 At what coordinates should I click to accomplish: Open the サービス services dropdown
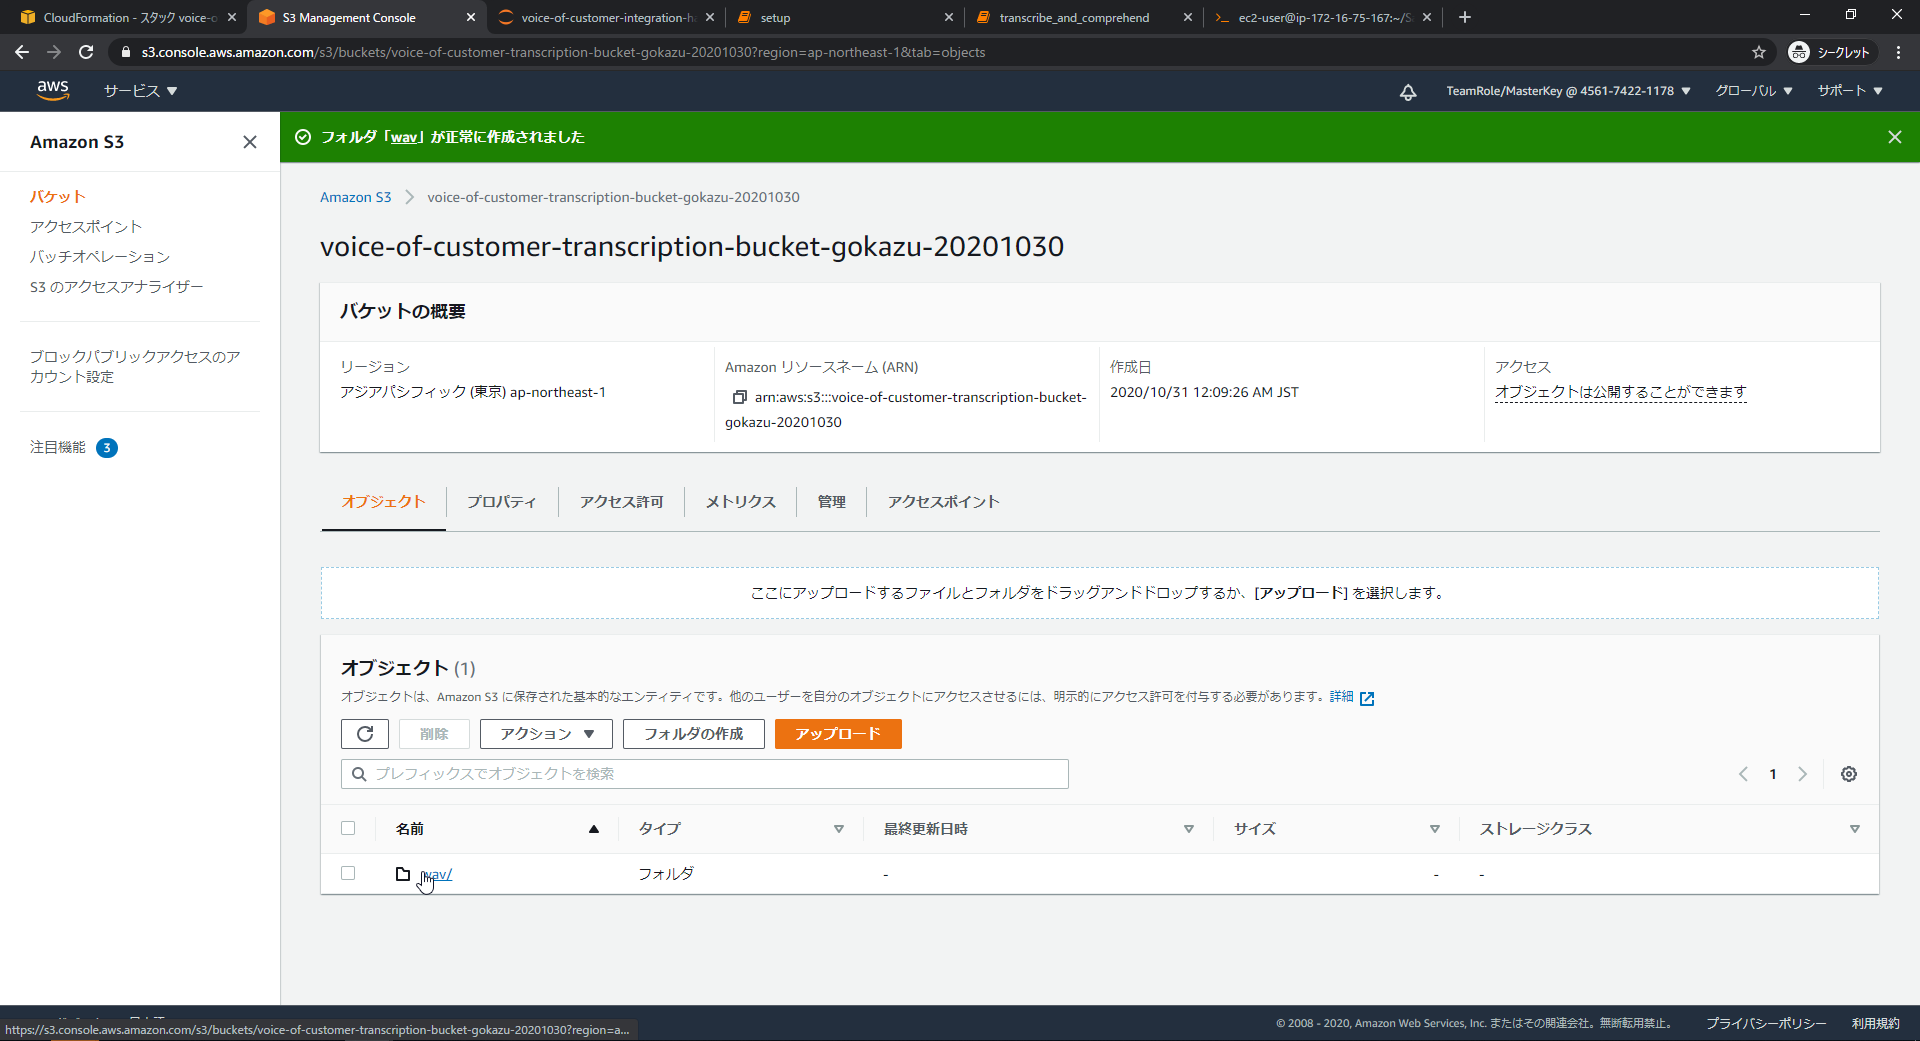(x=141, y=91)
